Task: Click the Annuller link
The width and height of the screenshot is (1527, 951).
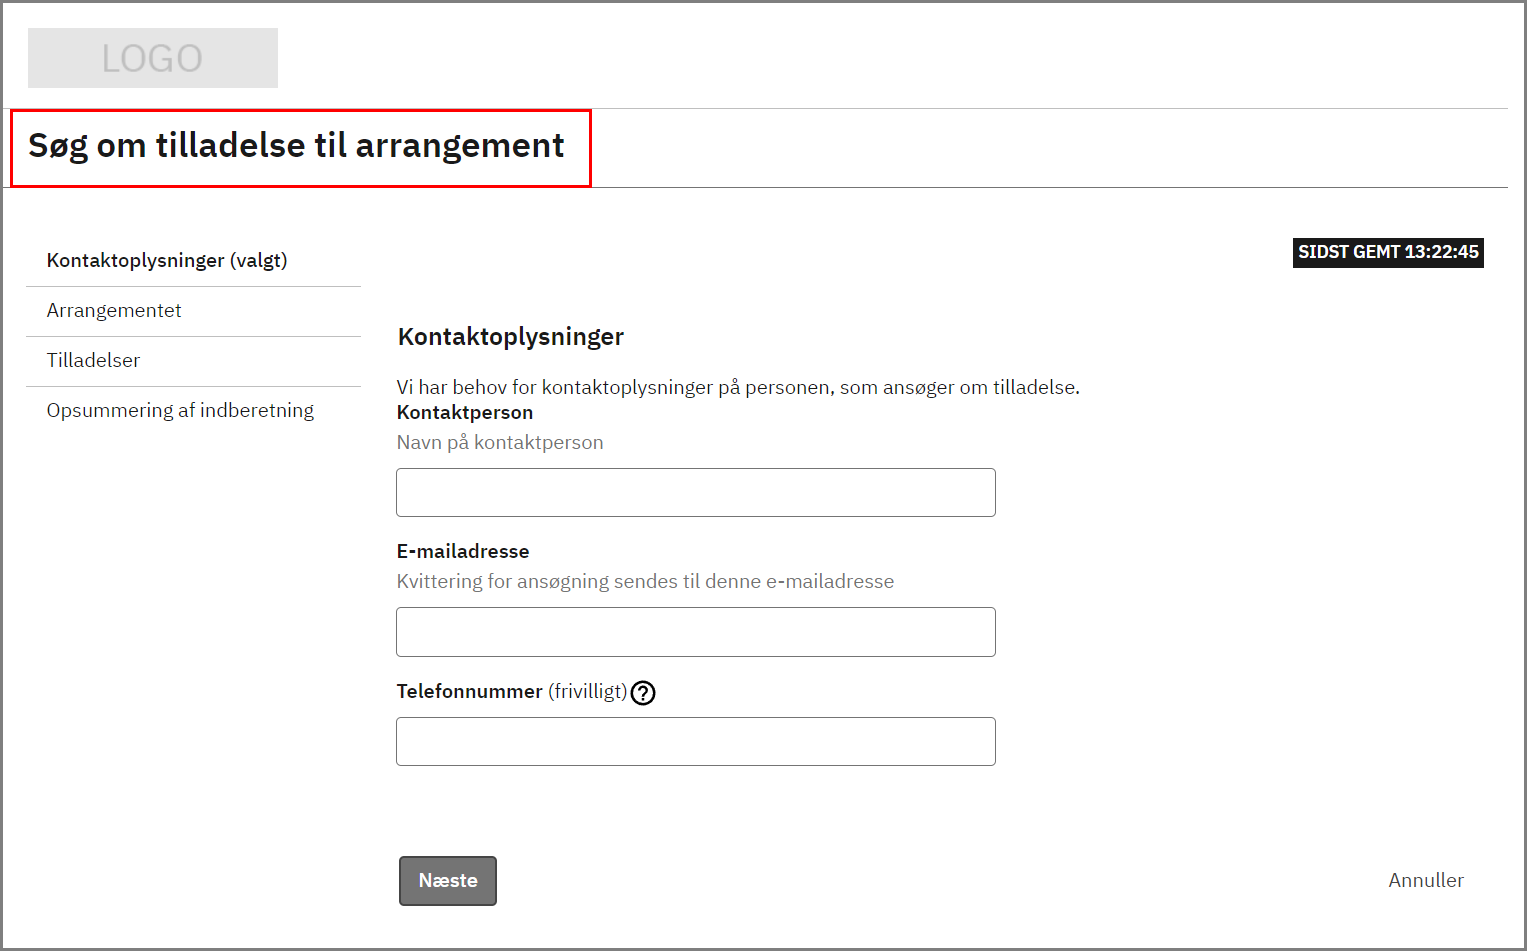Action: coord(1425,881)
